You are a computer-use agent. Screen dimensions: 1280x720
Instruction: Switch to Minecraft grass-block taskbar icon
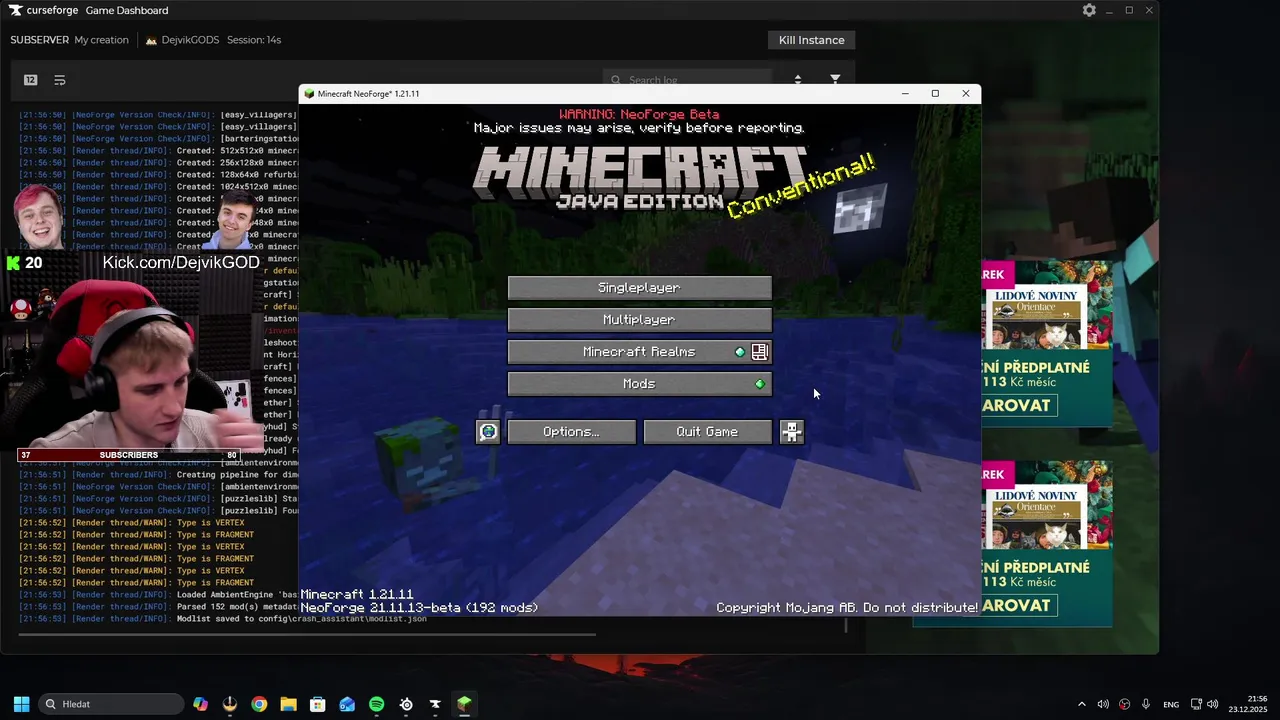(464, 704)
